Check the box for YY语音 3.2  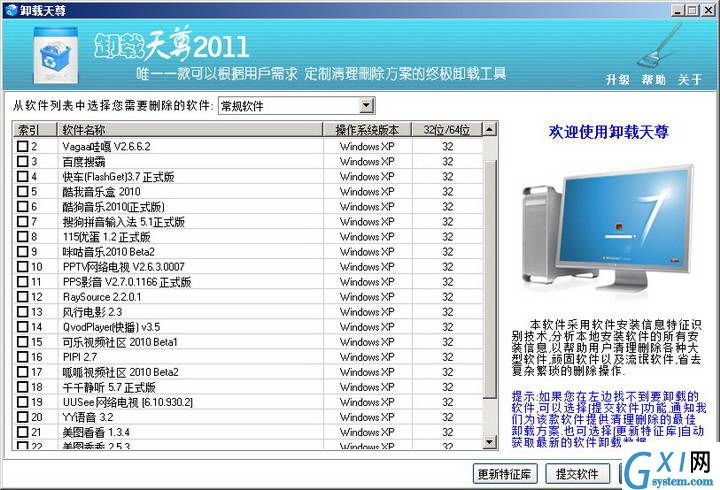pos(22,417)
